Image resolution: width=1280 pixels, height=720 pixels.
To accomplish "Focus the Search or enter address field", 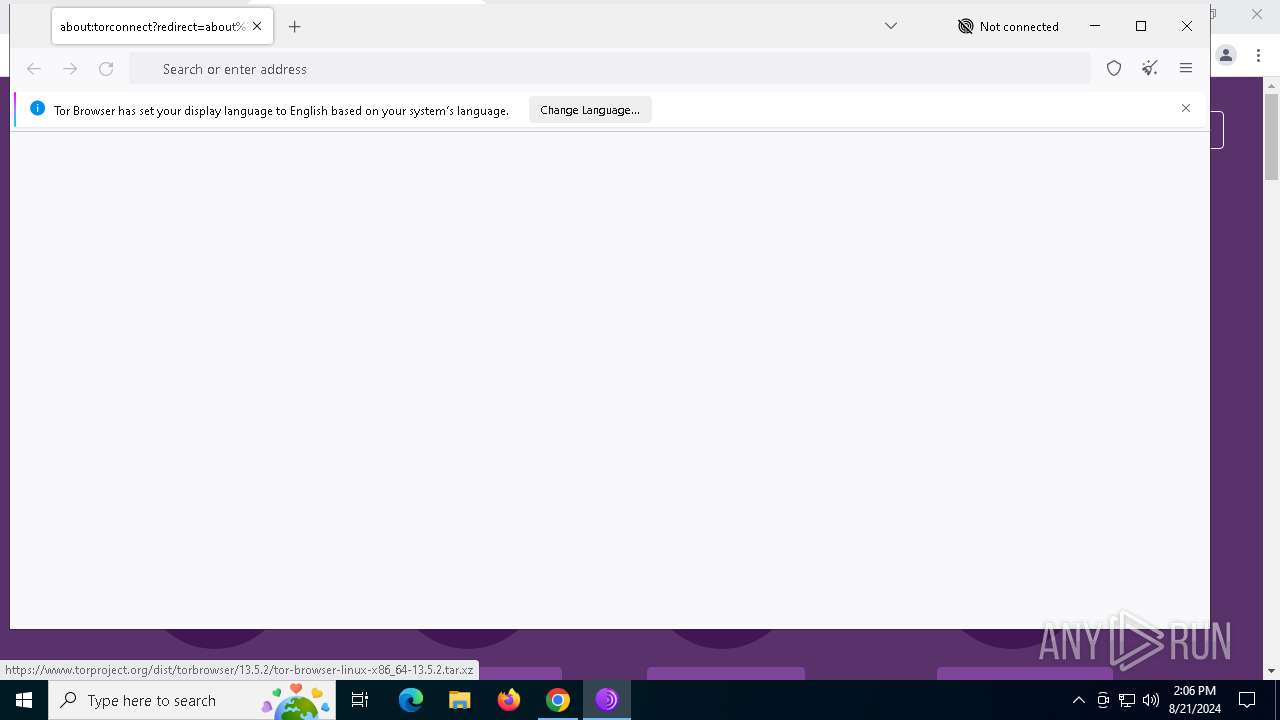I will pyautogui.click(x=610, y=69).
